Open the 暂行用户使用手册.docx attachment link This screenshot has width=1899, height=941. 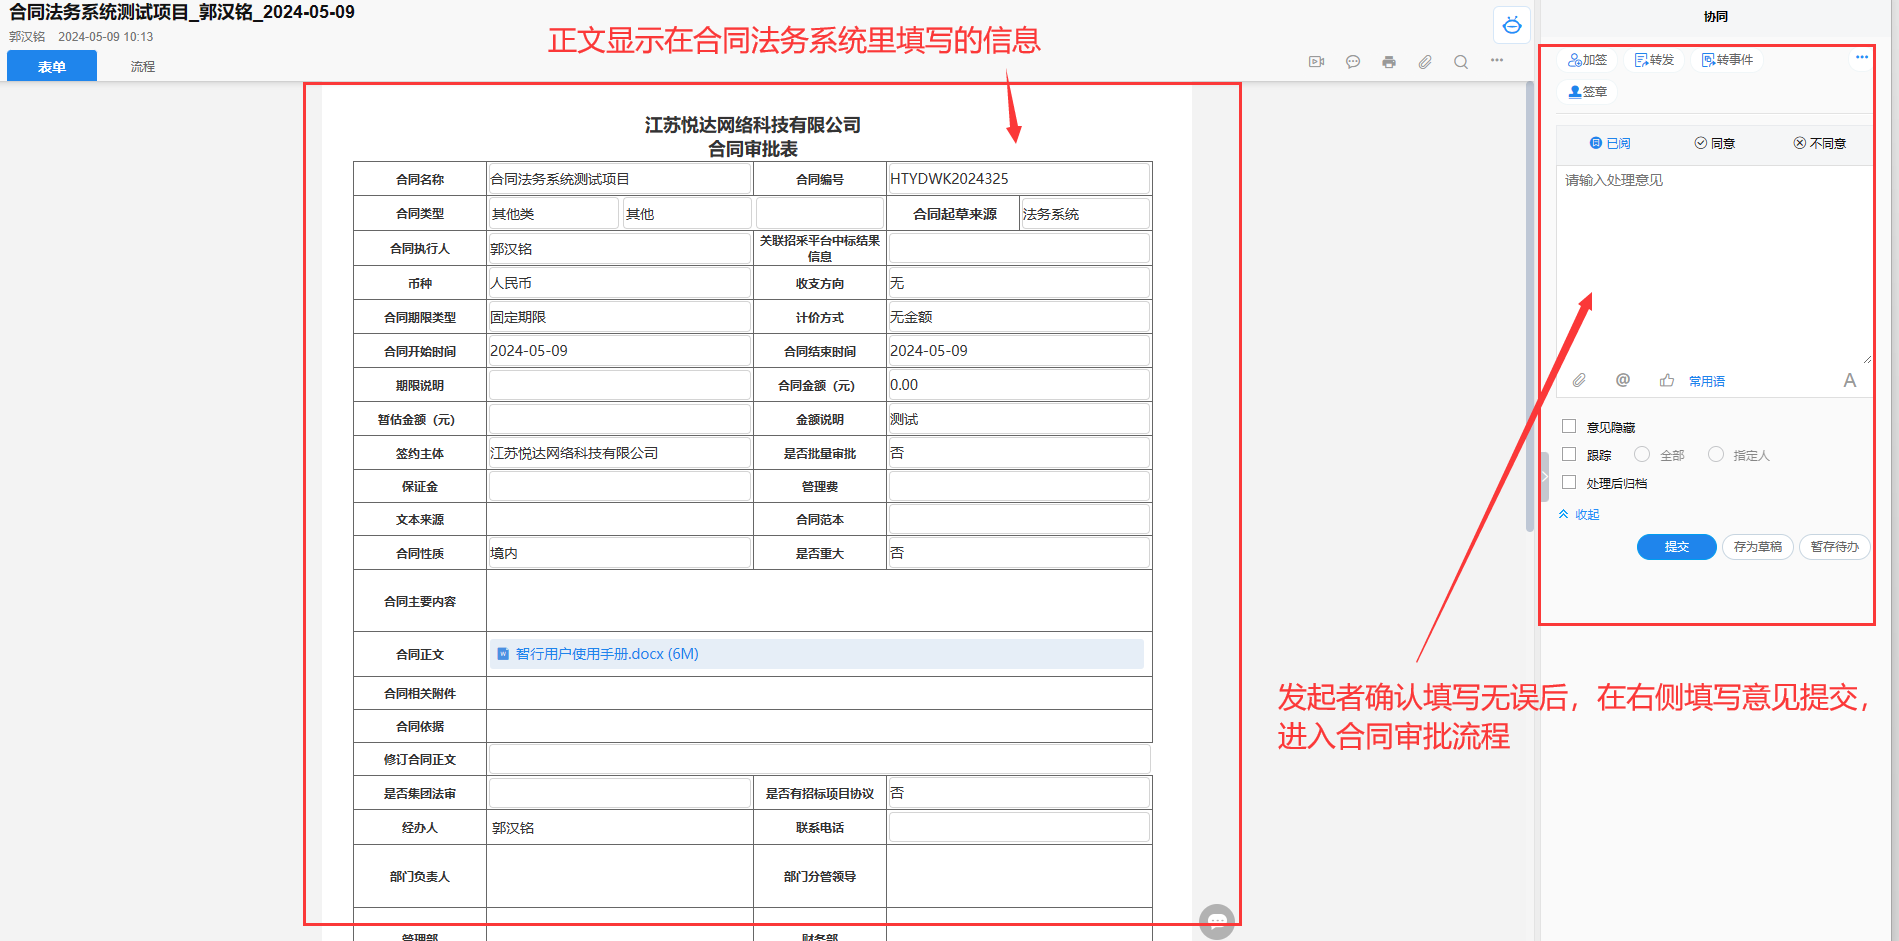coord(606,654)
